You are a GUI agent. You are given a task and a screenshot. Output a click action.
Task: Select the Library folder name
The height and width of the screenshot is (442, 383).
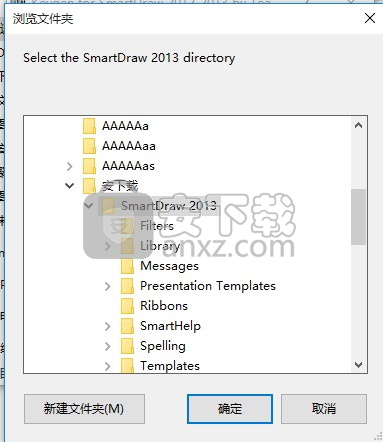(x=160, y=246)
